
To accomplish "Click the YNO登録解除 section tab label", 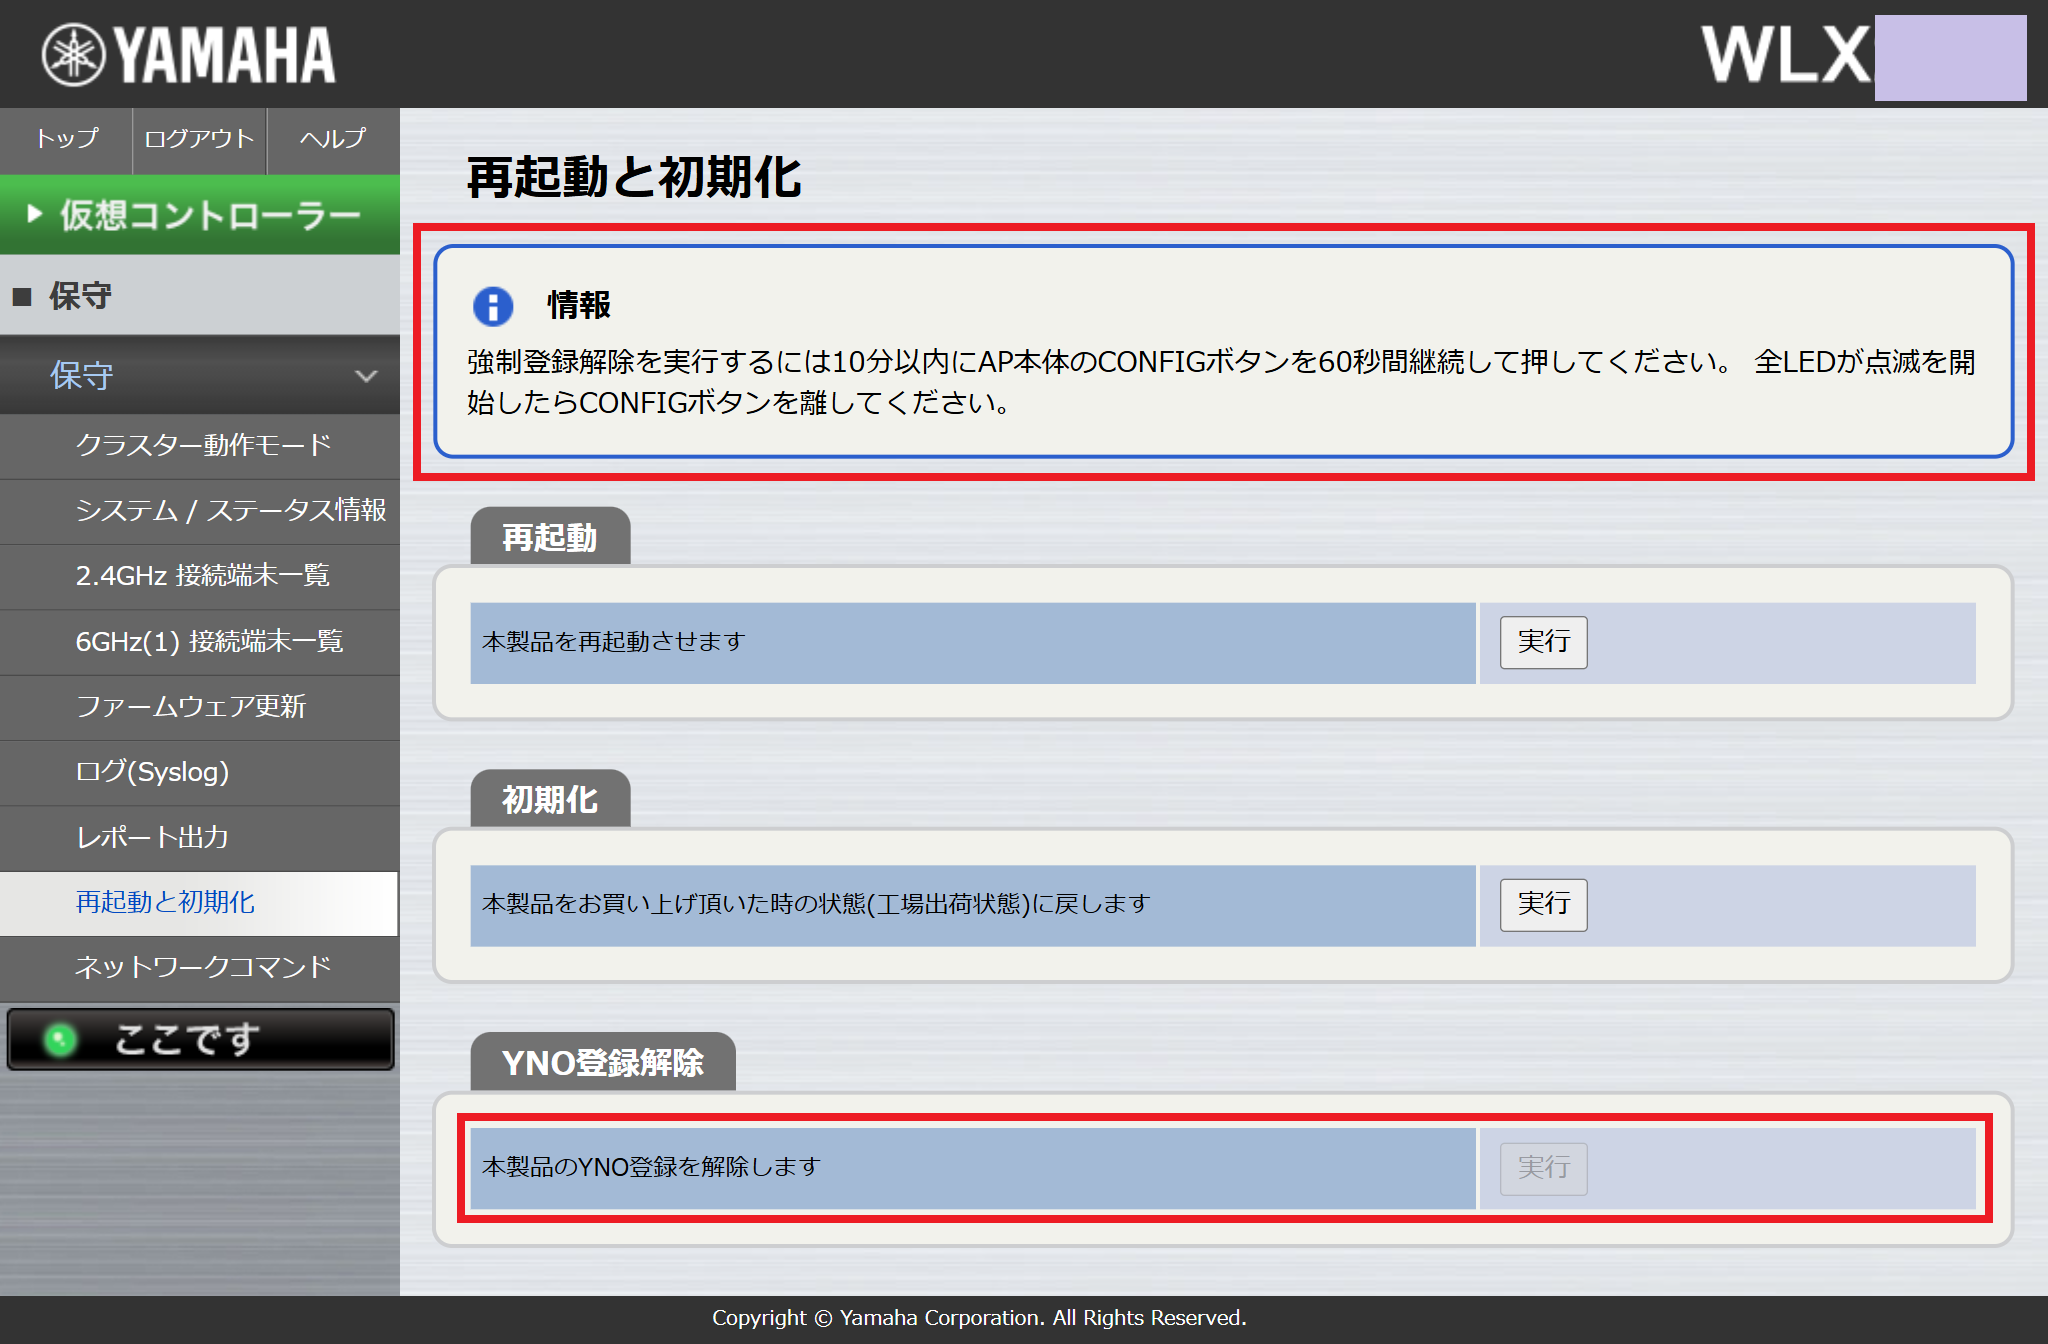I will coord(603,1063).
